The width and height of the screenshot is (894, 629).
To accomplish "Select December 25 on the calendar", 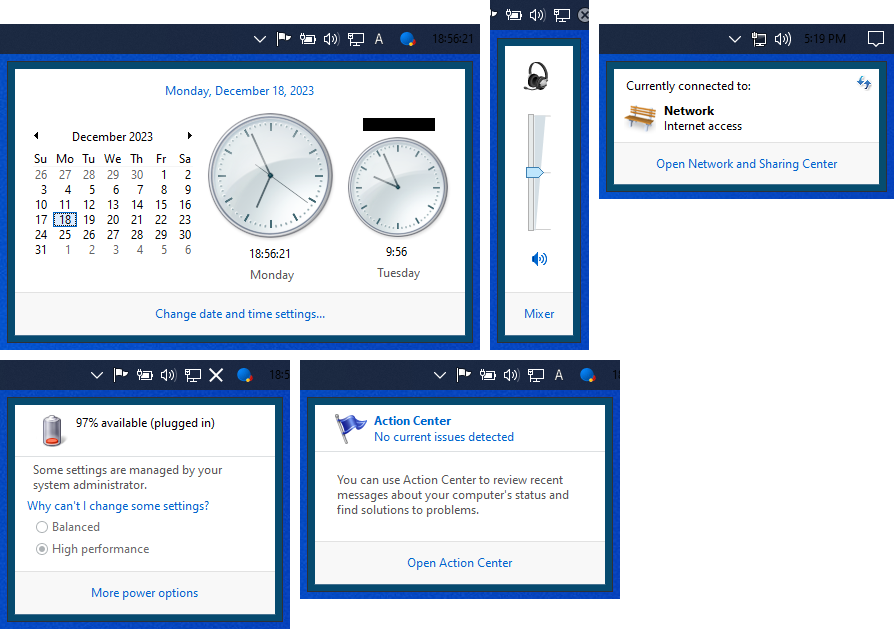I will tap(65, 235).
